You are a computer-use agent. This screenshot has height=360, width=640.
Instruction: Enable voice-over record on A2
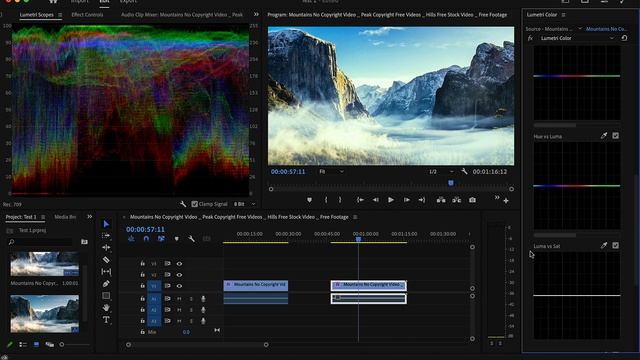click(x=203, y=310)
